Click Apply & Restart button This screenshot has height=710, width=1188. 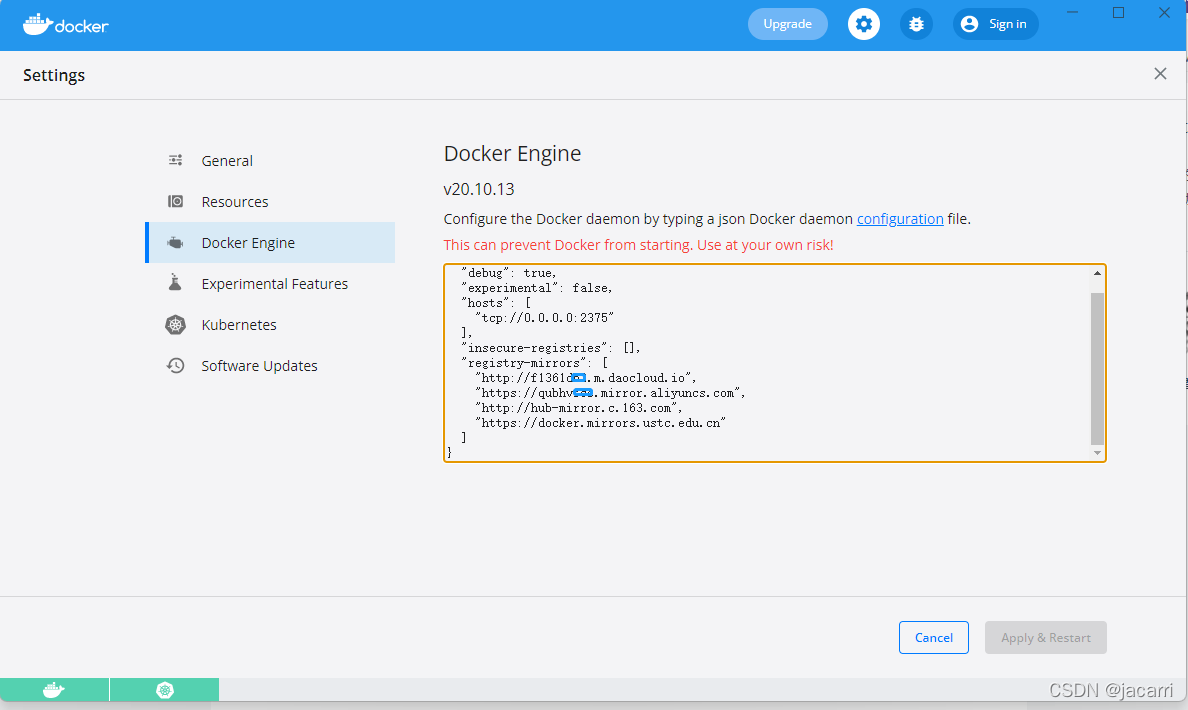pyautogui.click(x=1046, y=637)
